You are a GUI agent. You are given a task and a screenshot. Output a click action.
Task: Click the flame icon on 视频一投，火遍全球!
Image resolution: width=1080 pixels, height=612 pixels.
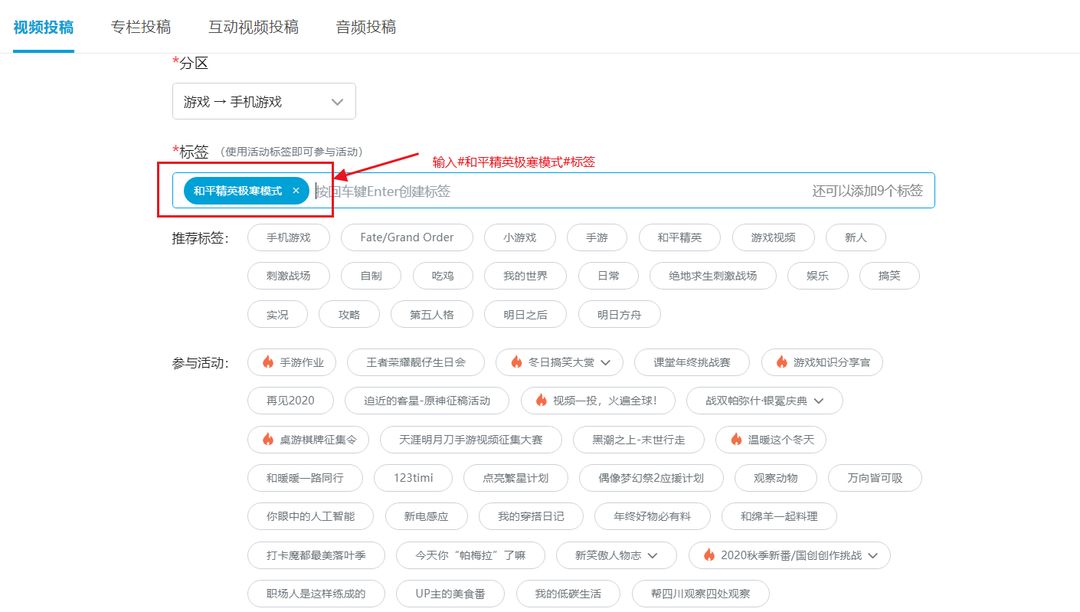click(x=541, y=400)
